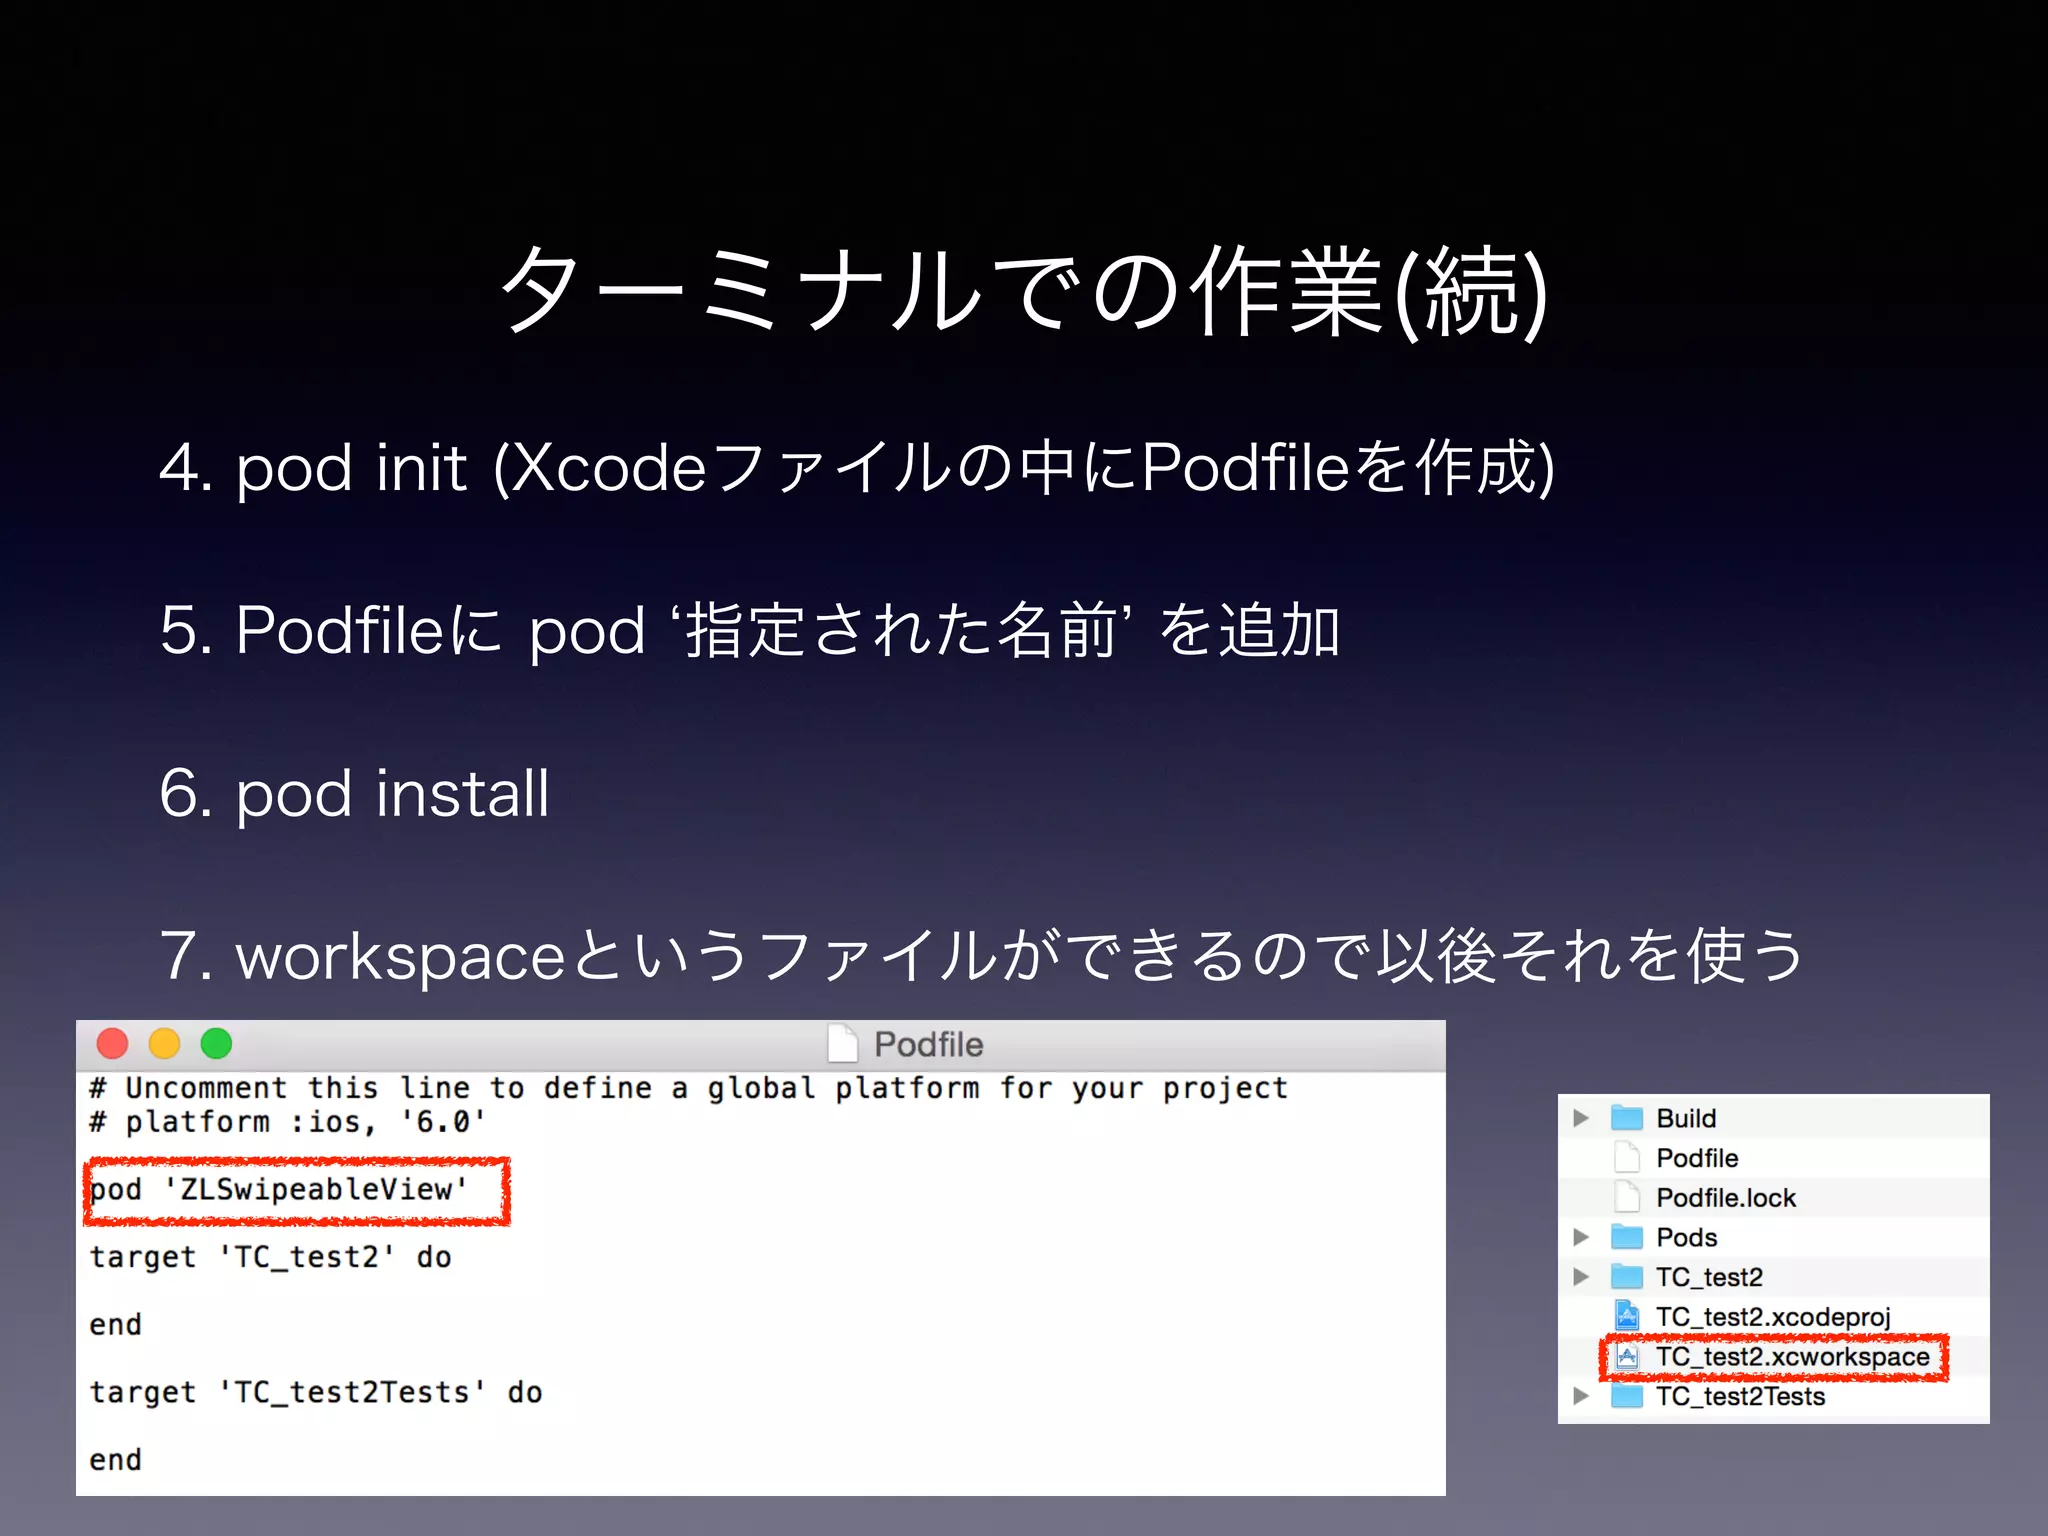Click step '7. workspaceというファイル' text
The width and height of the screenshot is (2048, 1536).
pos(982,956)
